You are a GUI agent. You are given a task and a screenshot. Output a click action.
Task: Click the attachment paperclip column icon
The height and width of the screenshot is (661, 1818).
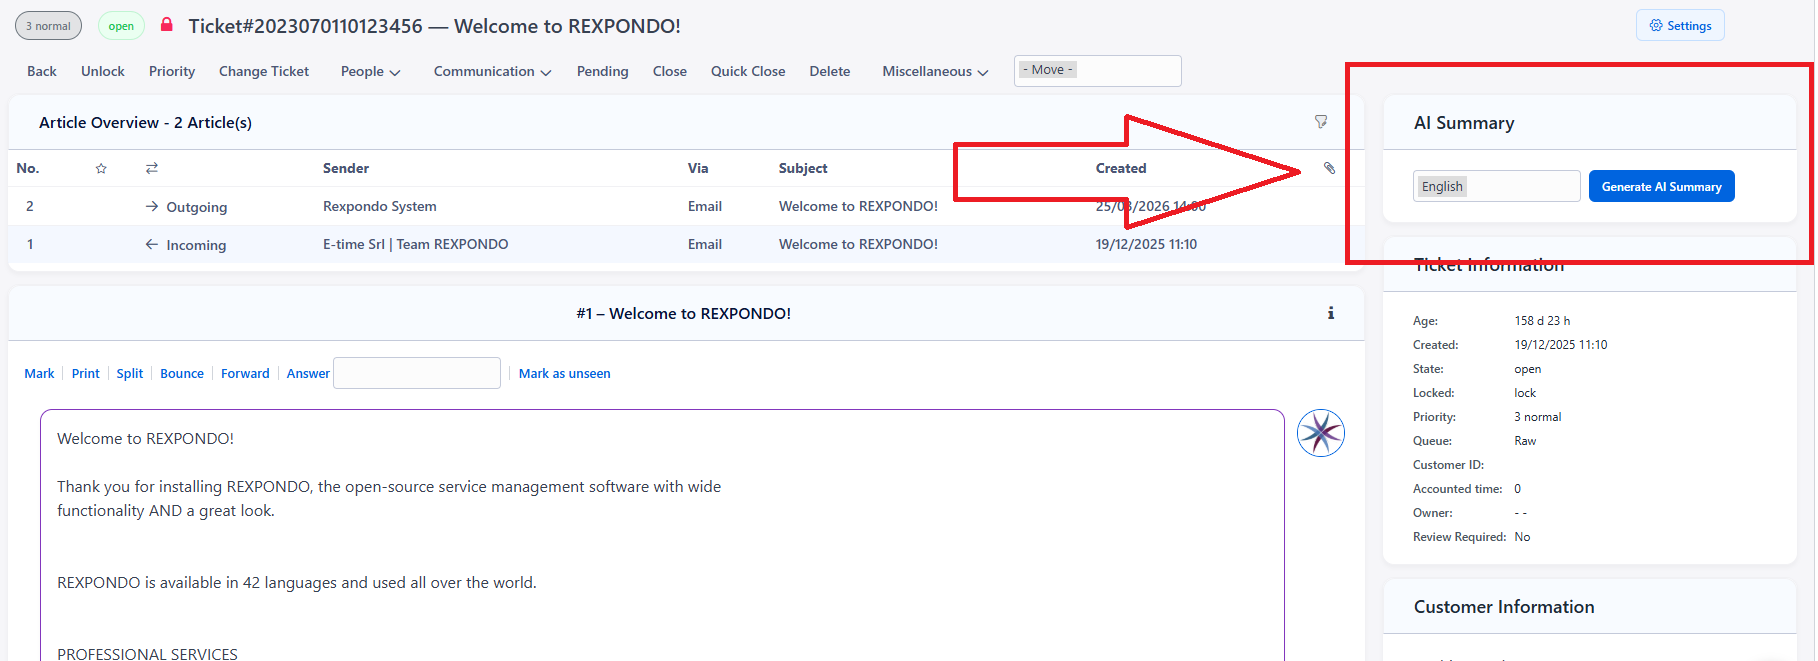(1329, 168)
